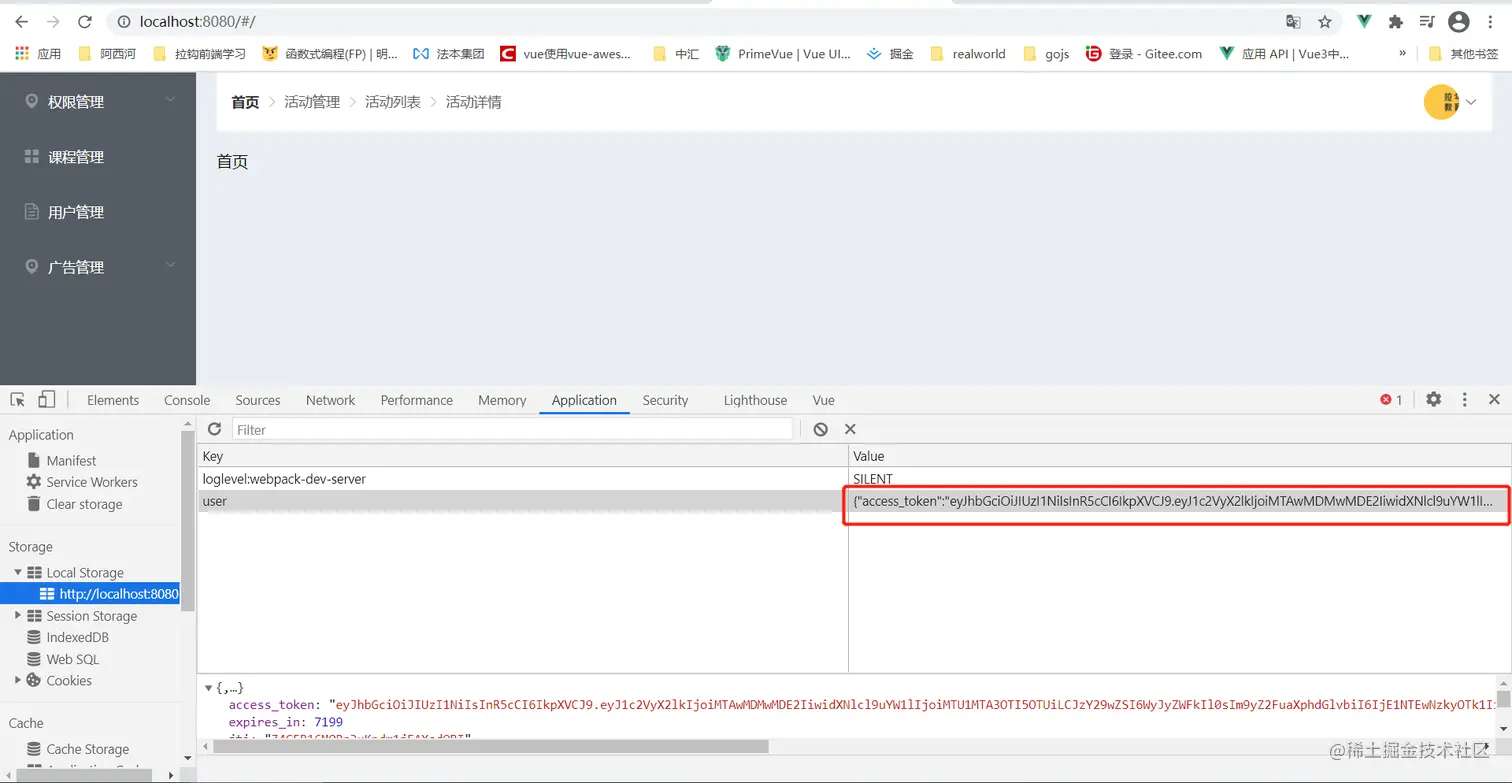This screenshot has width=1512, height=783.
Task: Switch to the Elements tab
Action: click(113, 400)
